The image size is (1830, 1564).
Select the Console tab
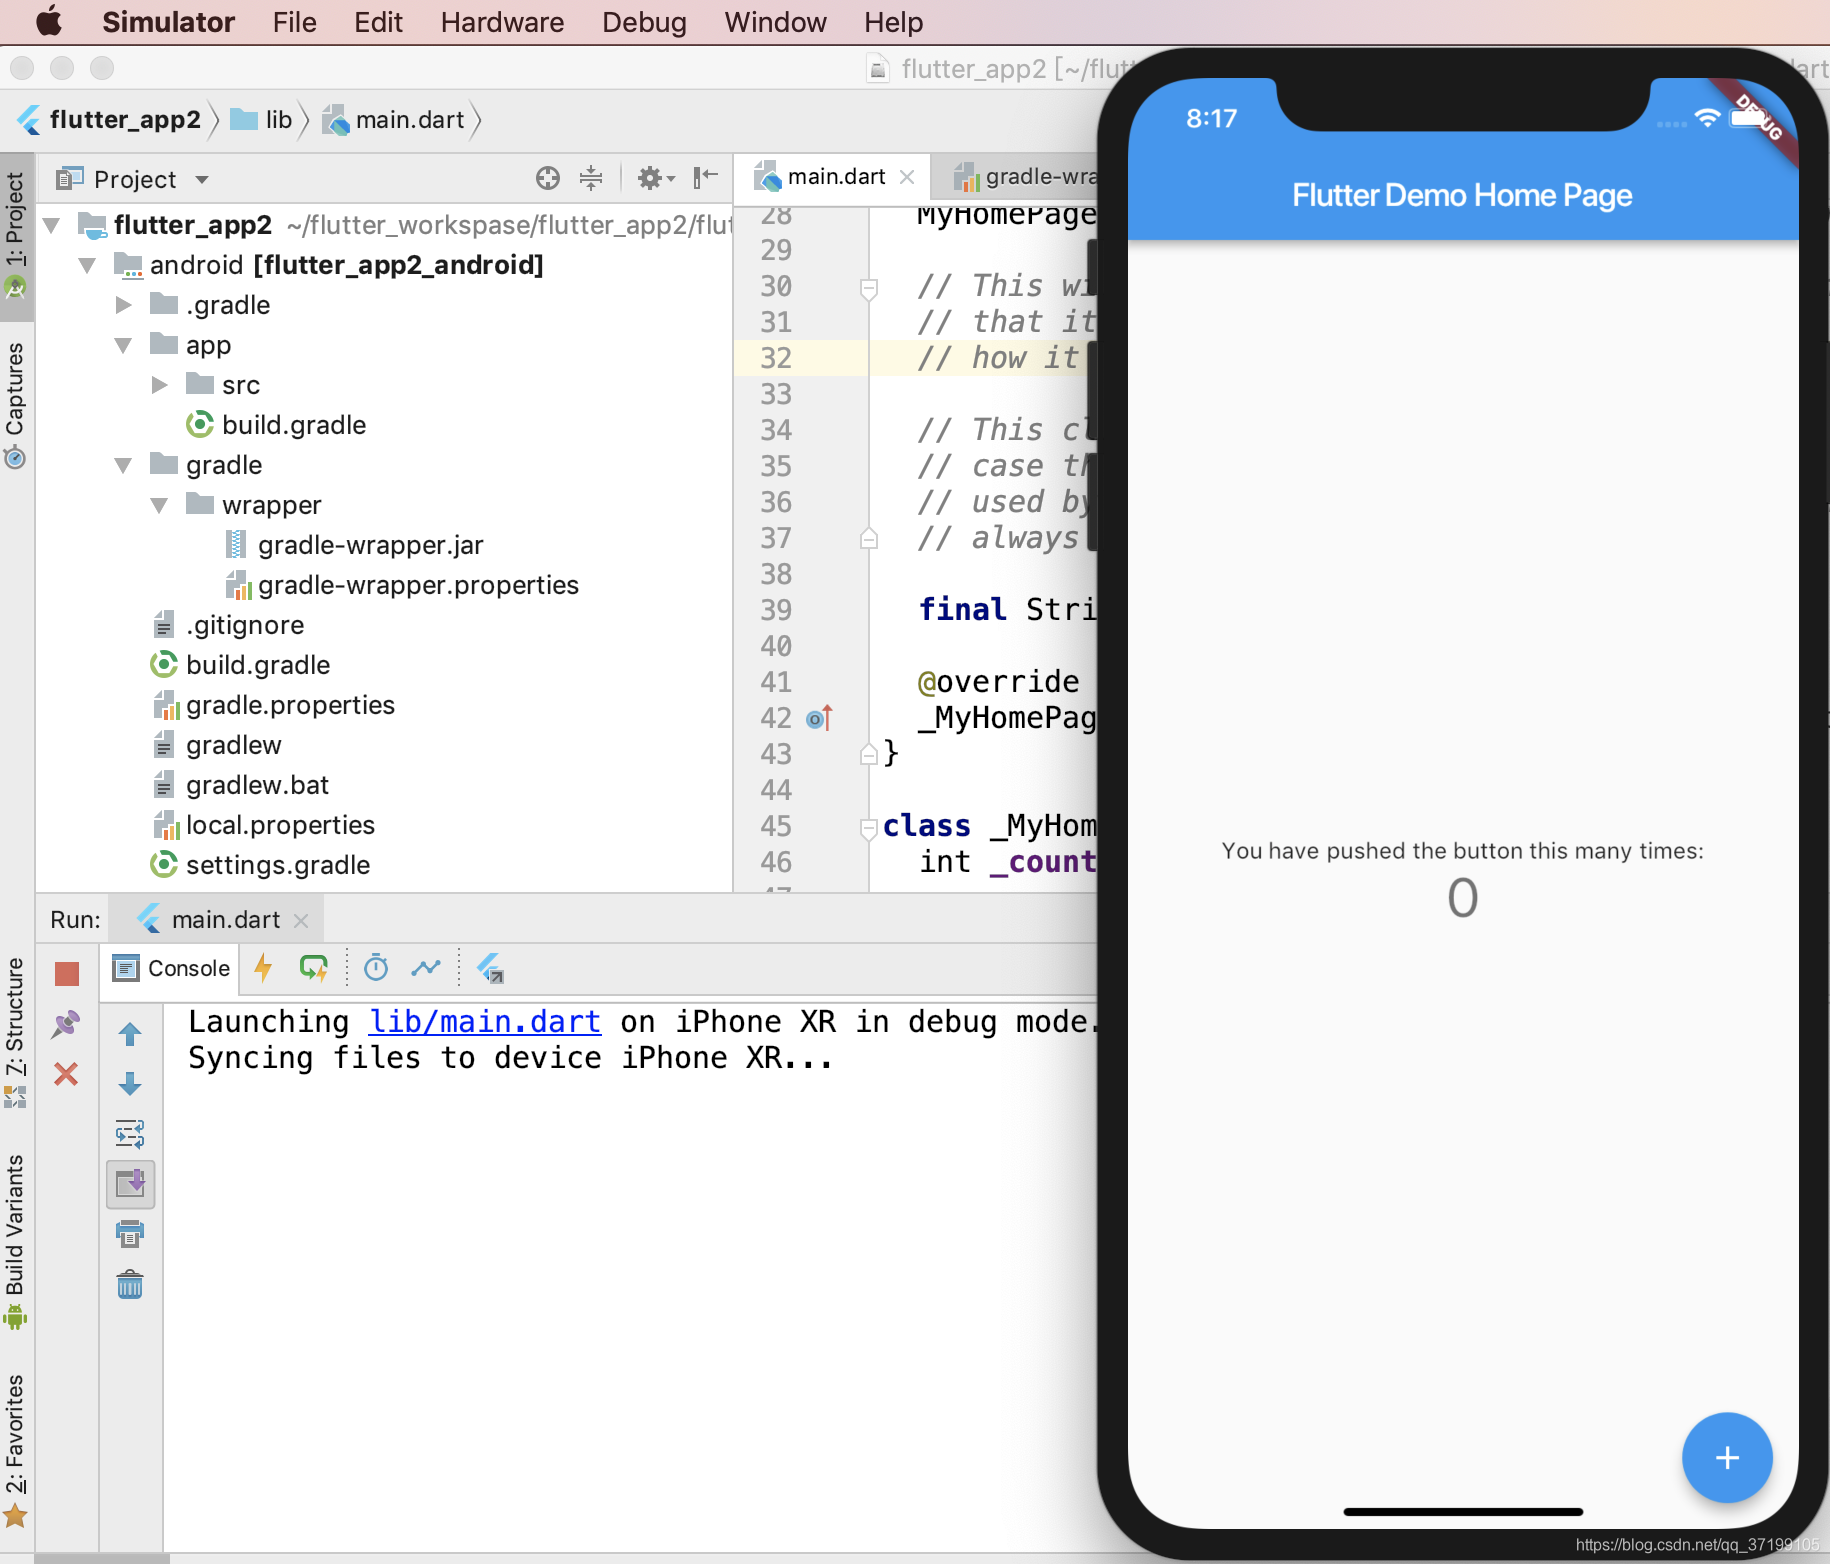coord(172,968)
